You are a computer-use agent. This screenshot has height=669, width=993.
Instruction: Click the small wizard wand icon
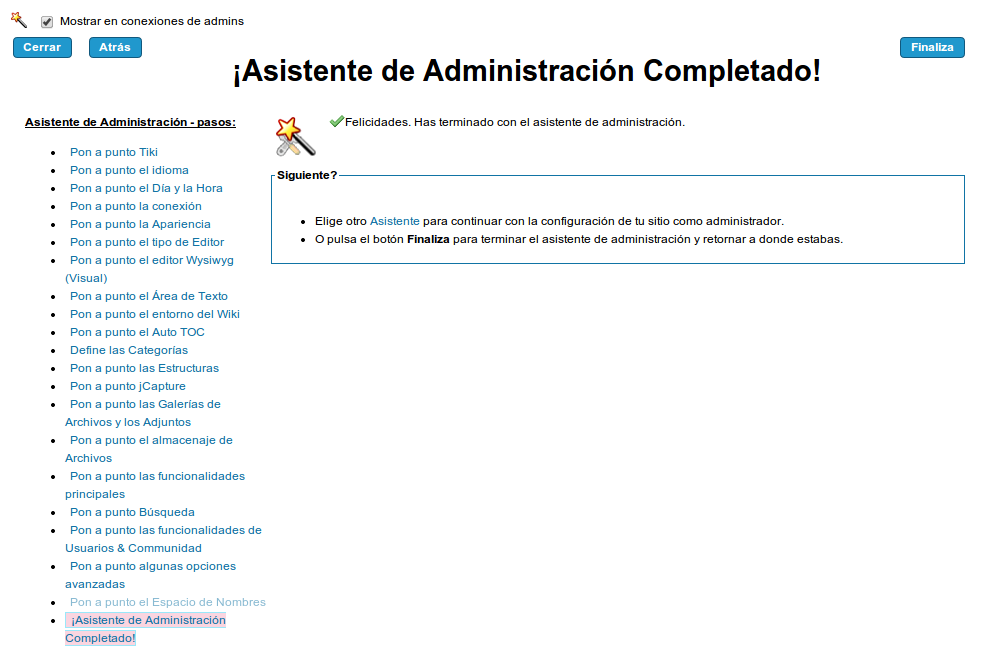tap(18, 20)
